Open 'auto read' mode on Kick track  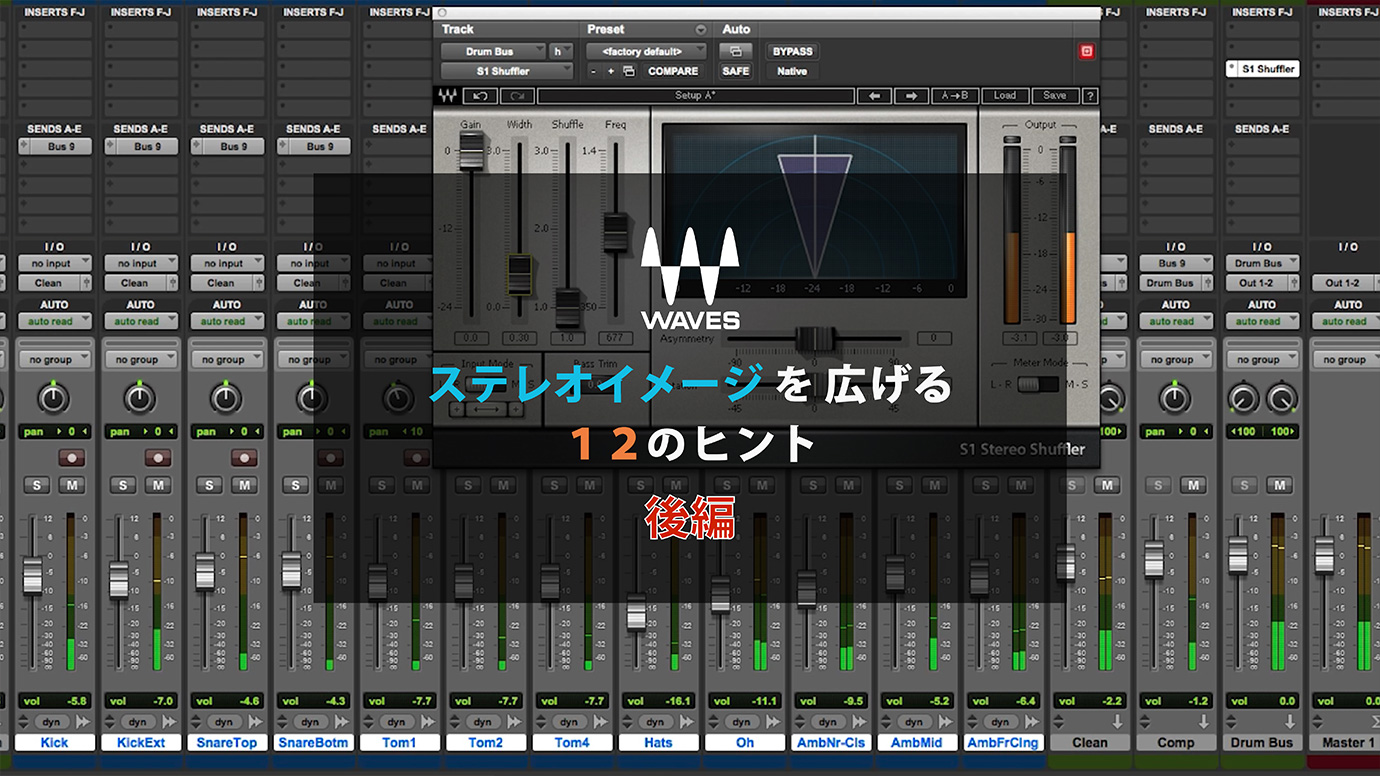(x=54, y=322)
